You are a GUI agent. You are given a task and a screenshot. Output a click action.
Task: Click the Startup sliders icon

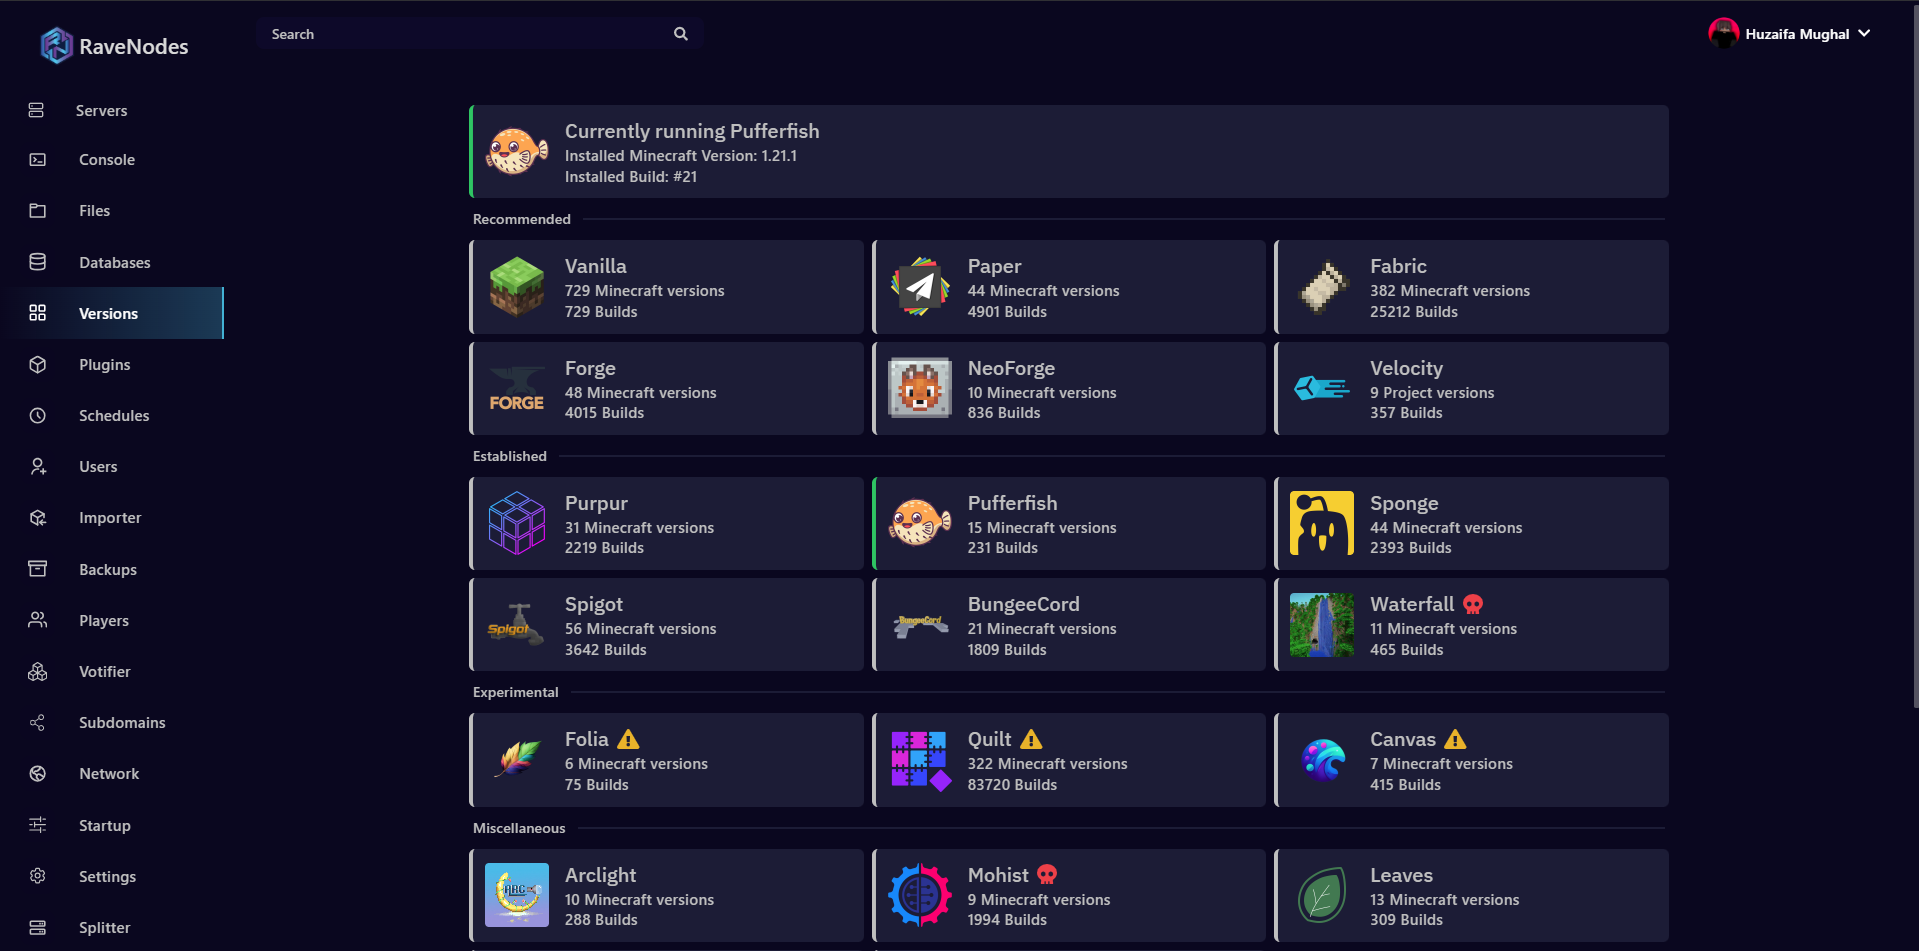38,825
